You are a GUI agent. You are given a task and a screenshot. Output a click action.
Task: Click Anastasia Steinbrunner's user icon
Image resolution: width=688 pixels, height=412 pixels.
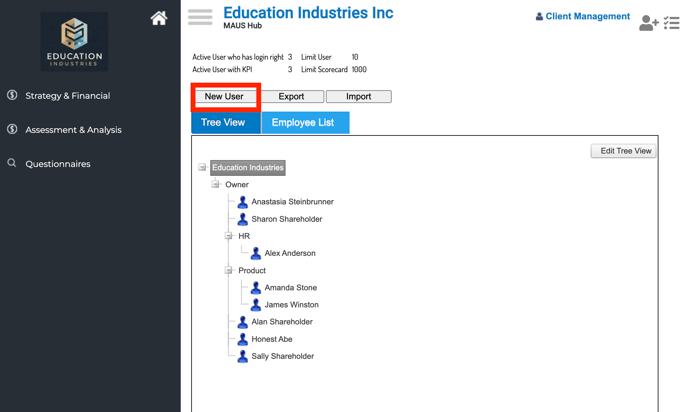pos(242,202)
